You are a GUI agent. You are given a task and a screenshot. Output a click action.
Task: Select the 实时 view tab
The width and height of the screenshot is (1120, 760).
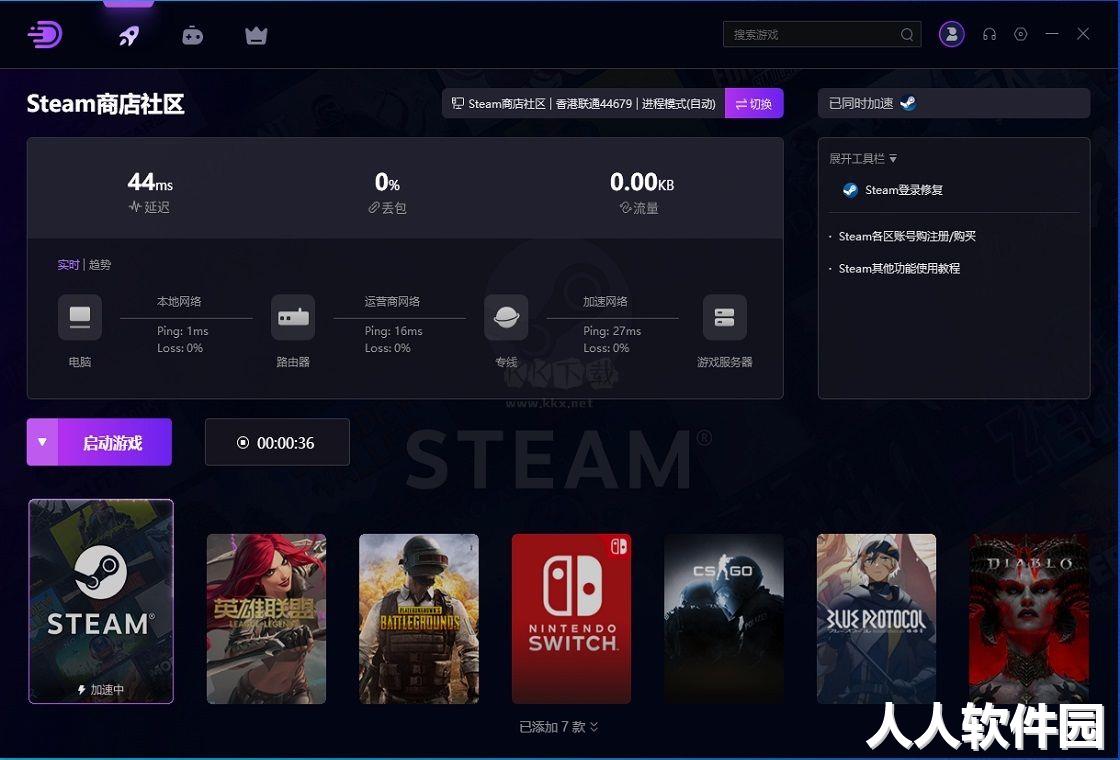coord(68,265)
